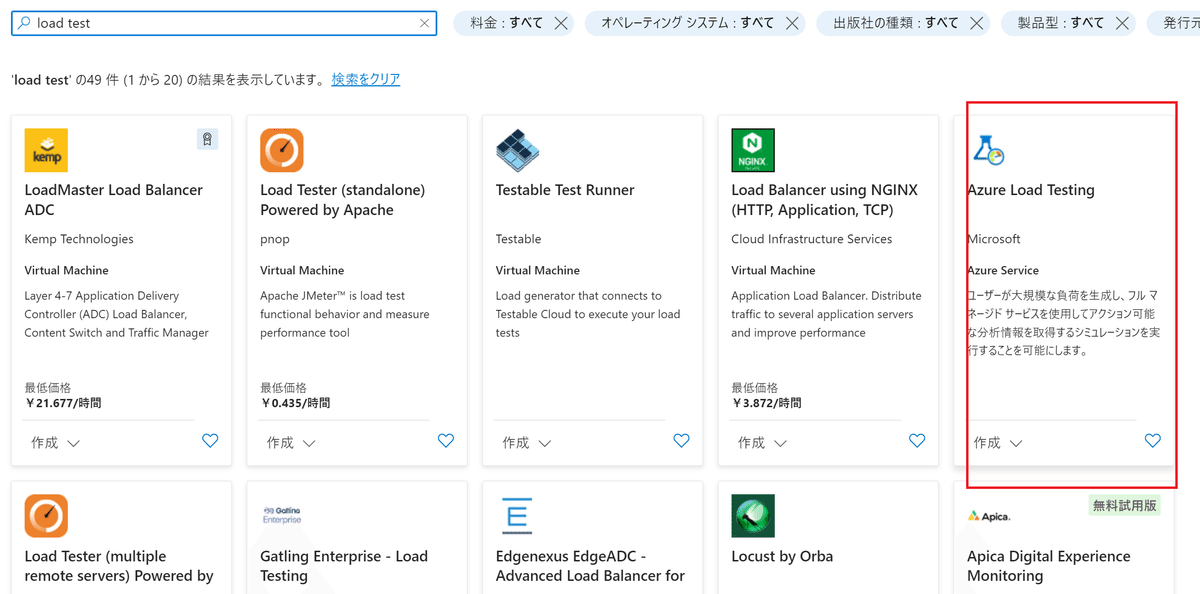Expand 作成 on NGINX Load Balancer card
This screenshot has width=1200, height=594.
pyautogui.click(x=763, y=442)
